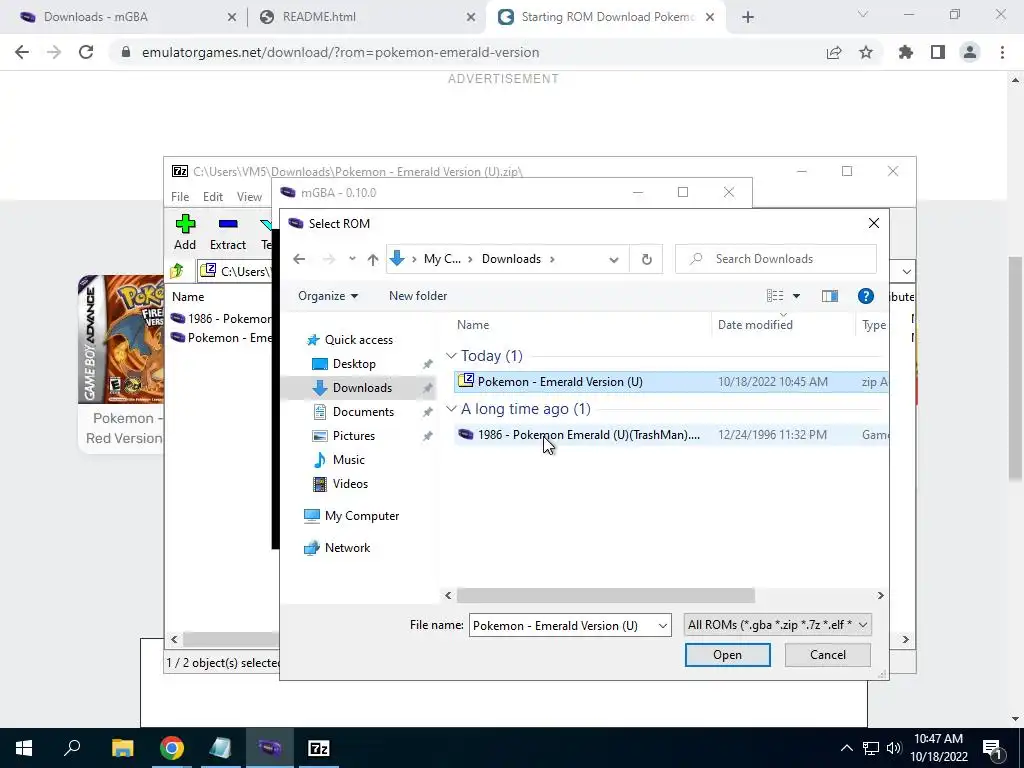Click the Back arrow in Select ROM dialog
This screenshot has width=1024, height=768.
click(299, 259)
